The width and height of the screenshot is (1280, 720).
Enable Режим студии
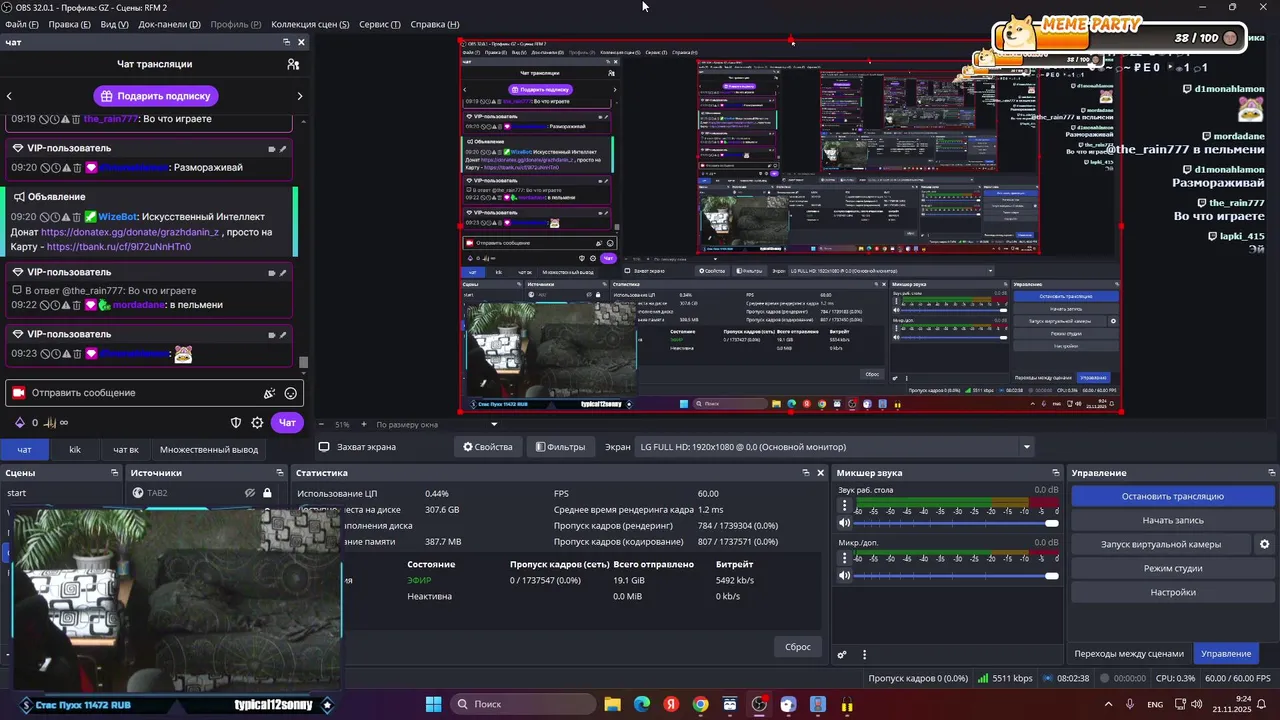point(1172,568)
